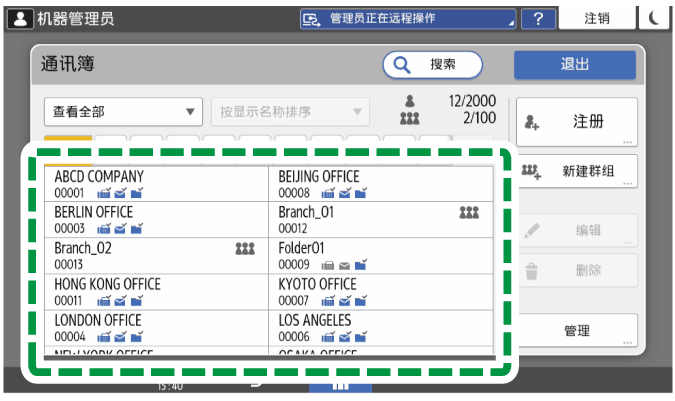Select the BEIJING OFFICE address entry

pos(381,185)
